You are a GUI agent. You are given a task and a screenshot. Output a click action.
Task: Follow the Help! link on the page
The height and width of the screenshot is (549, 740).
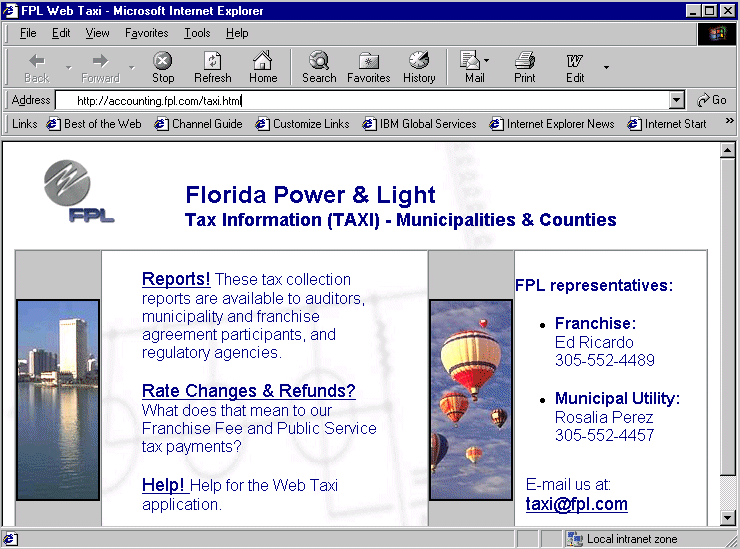(x=163, y=485)
